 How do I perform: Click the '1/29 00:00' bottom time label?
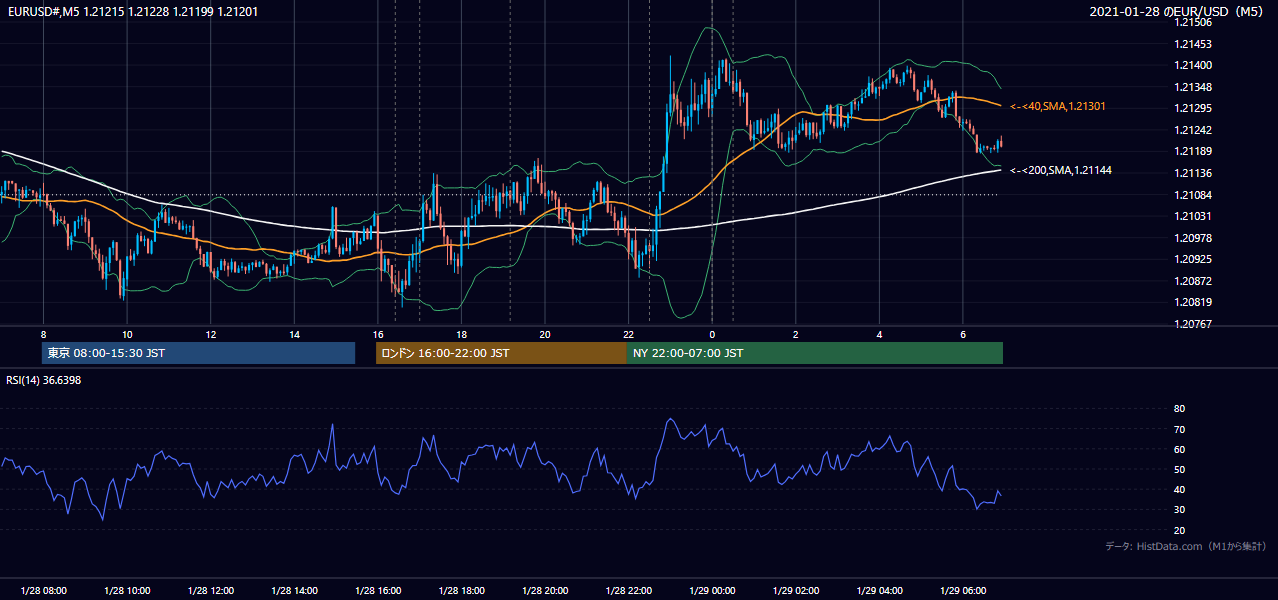(712, 591)
